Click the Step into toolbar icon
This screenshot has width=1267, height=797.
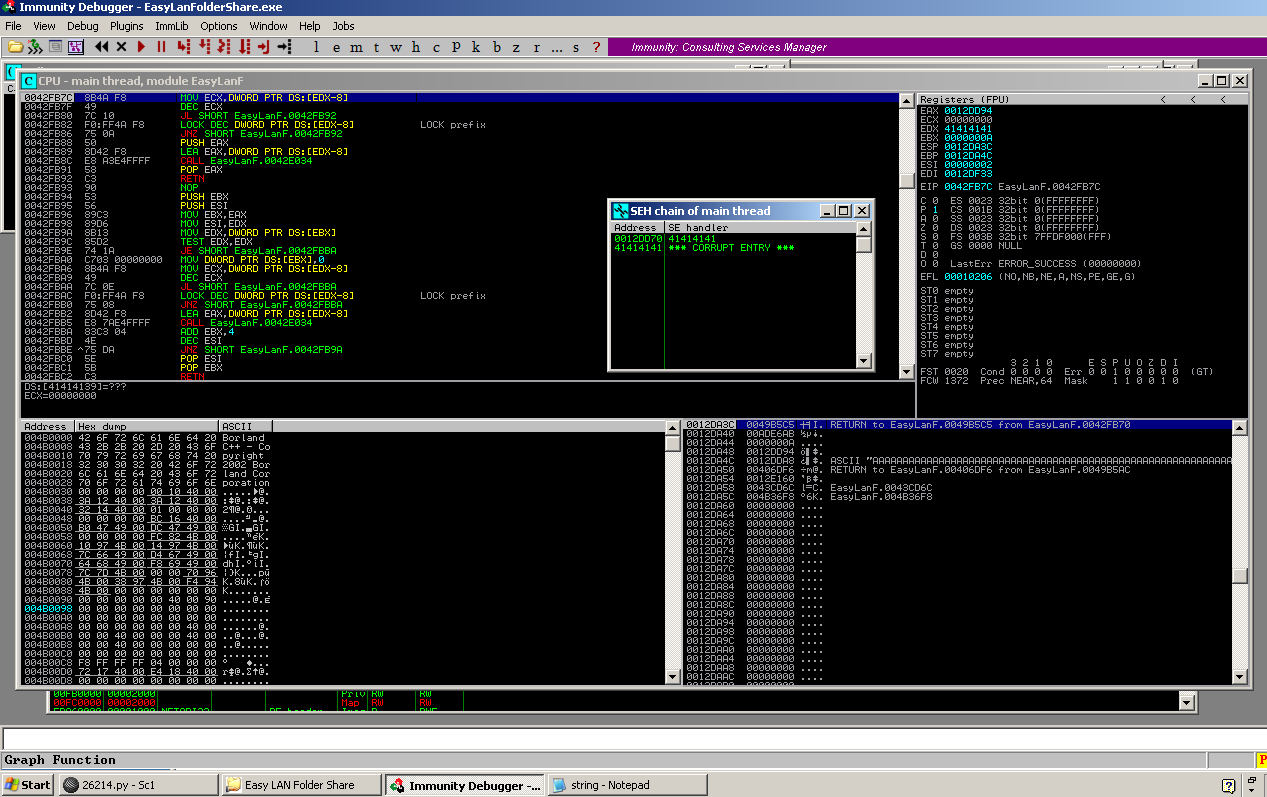[x=183, y=47]
